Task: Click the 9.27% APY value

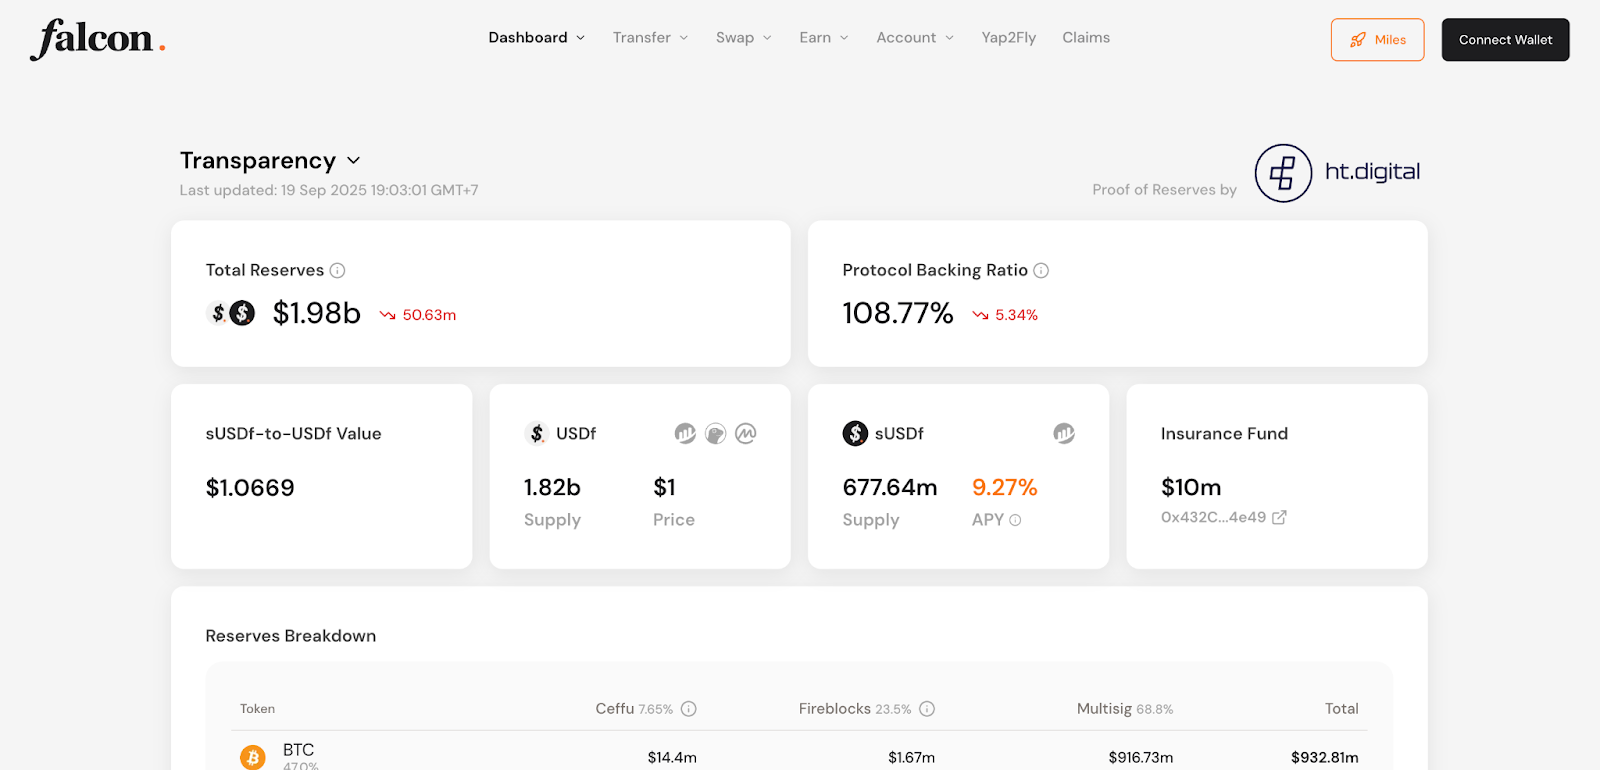Action: (1004, 487)
